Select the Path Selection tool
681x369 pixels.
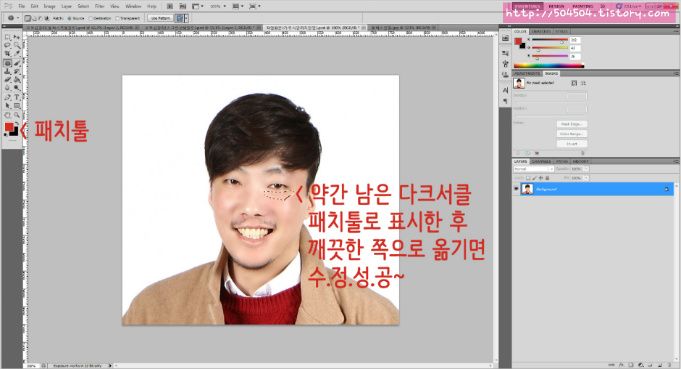(x=8, y=105)
